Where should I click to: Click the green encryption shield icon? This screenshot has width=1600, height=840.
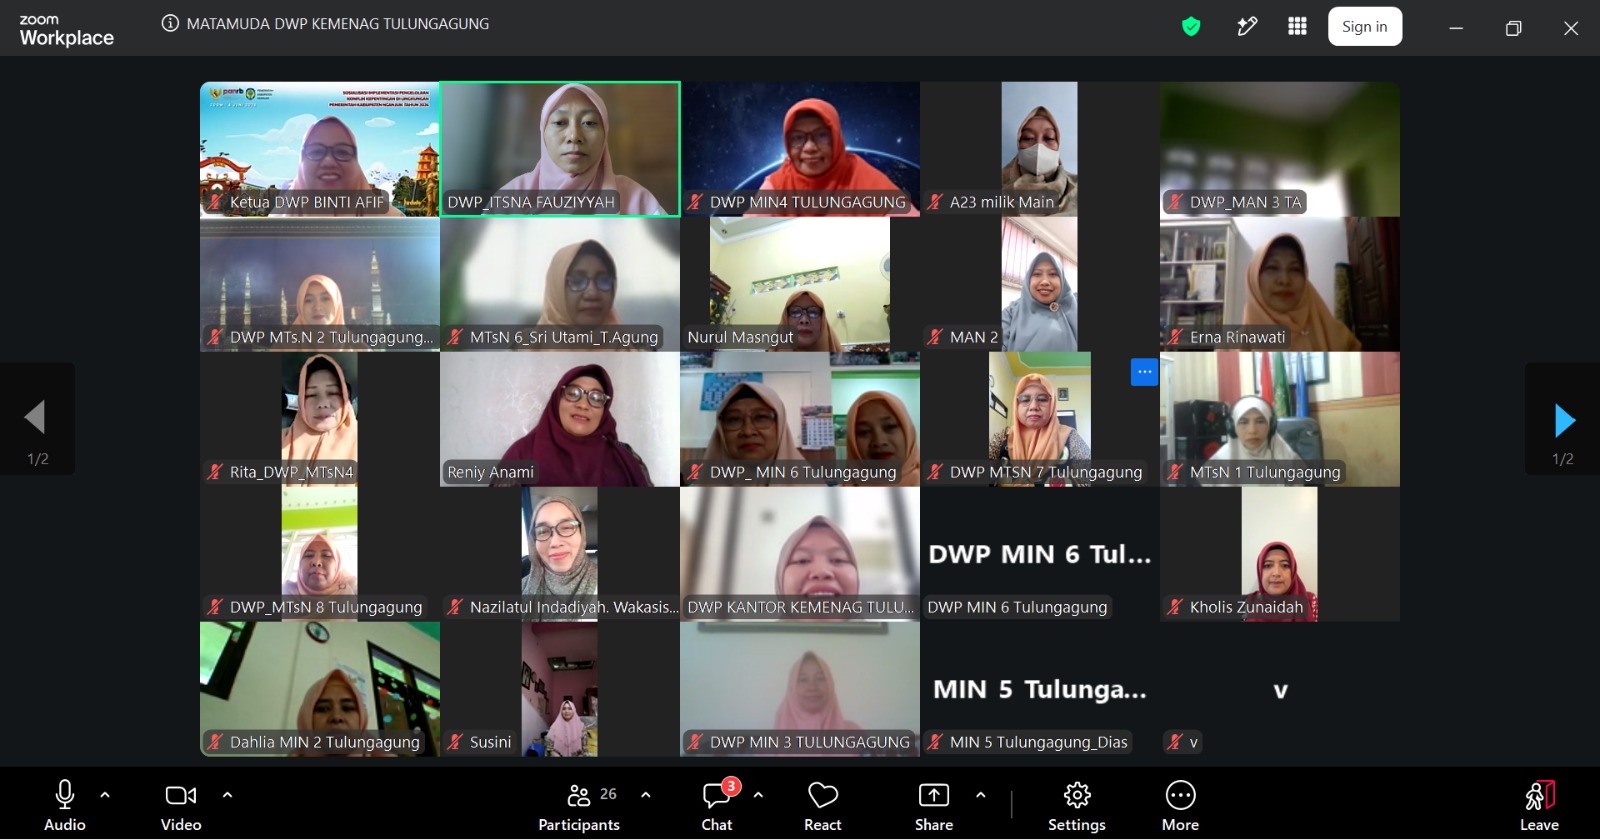[x=1191, y=27]
